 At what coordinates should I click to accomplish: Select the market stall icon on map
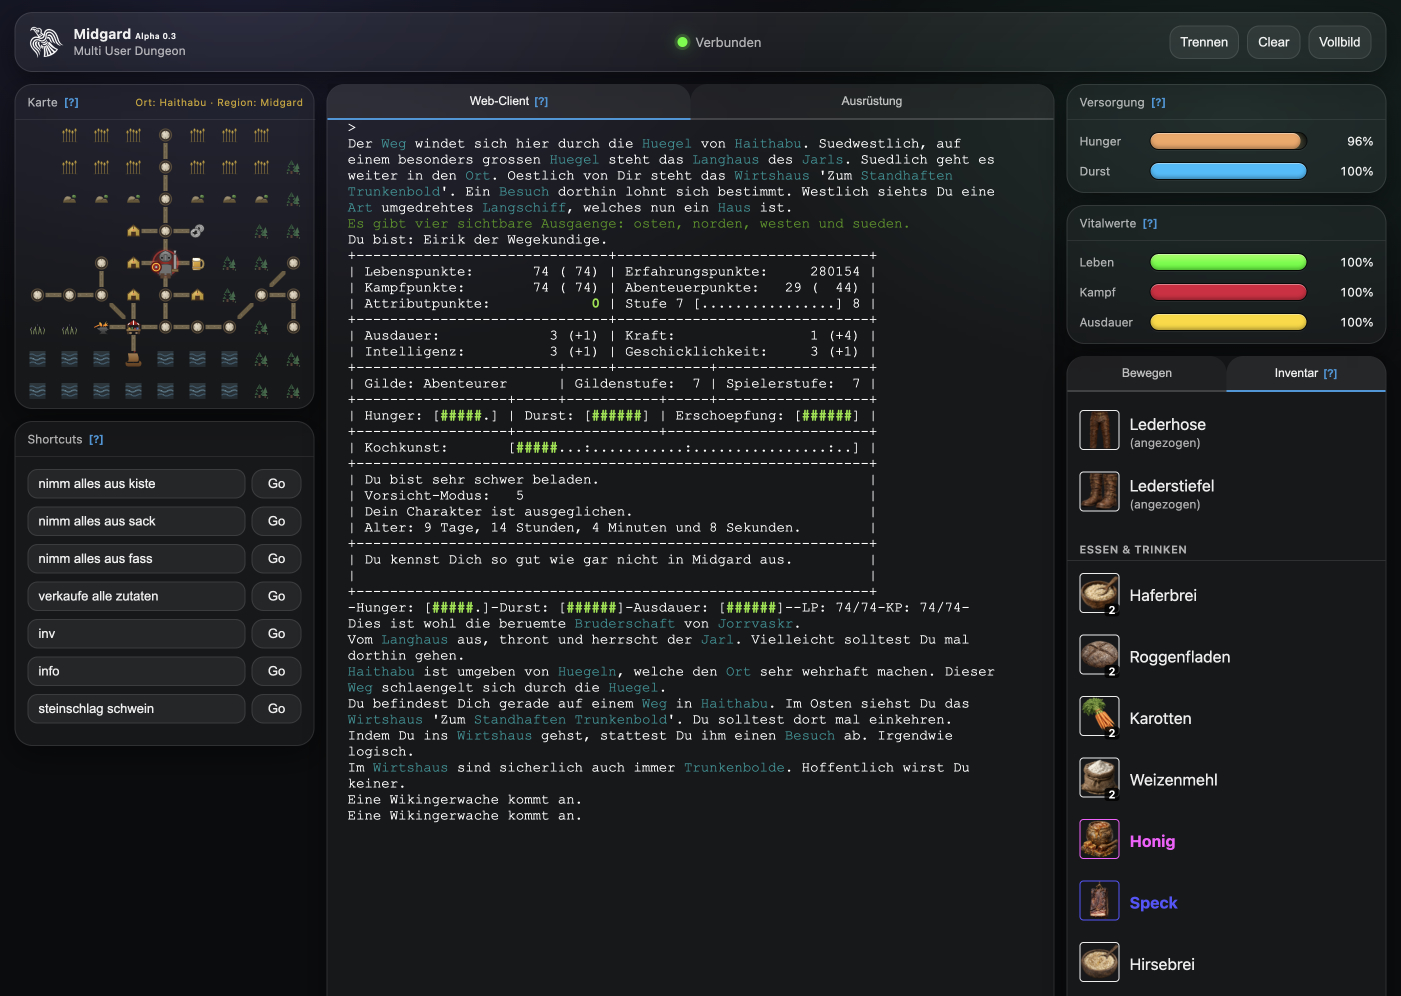(x=133, y=327)
